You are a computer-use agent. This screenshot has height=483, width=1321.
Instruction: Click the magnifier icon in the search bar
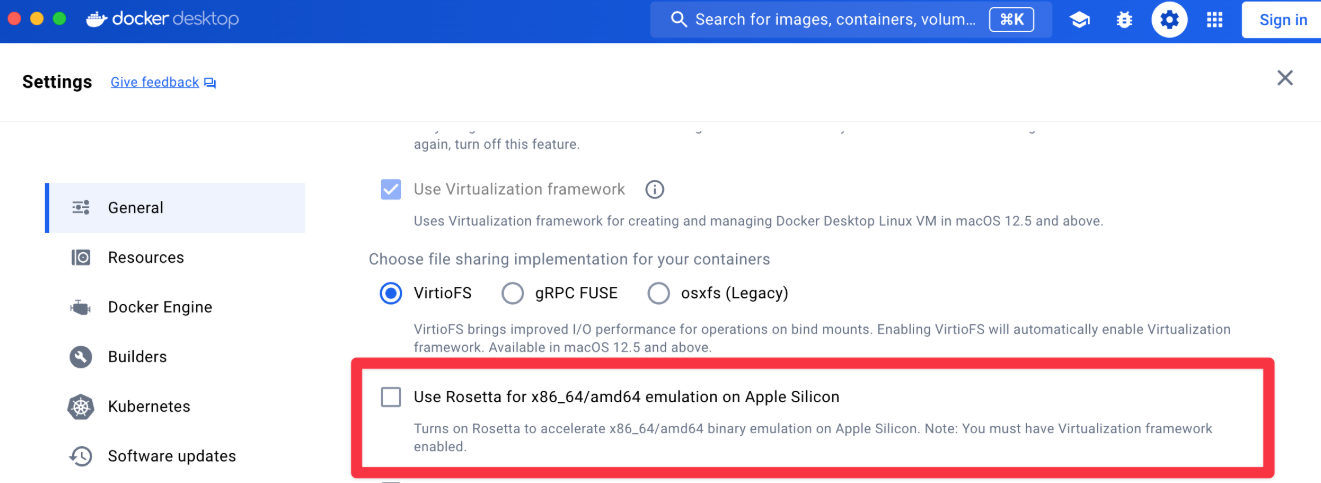[x=679, y=19]
